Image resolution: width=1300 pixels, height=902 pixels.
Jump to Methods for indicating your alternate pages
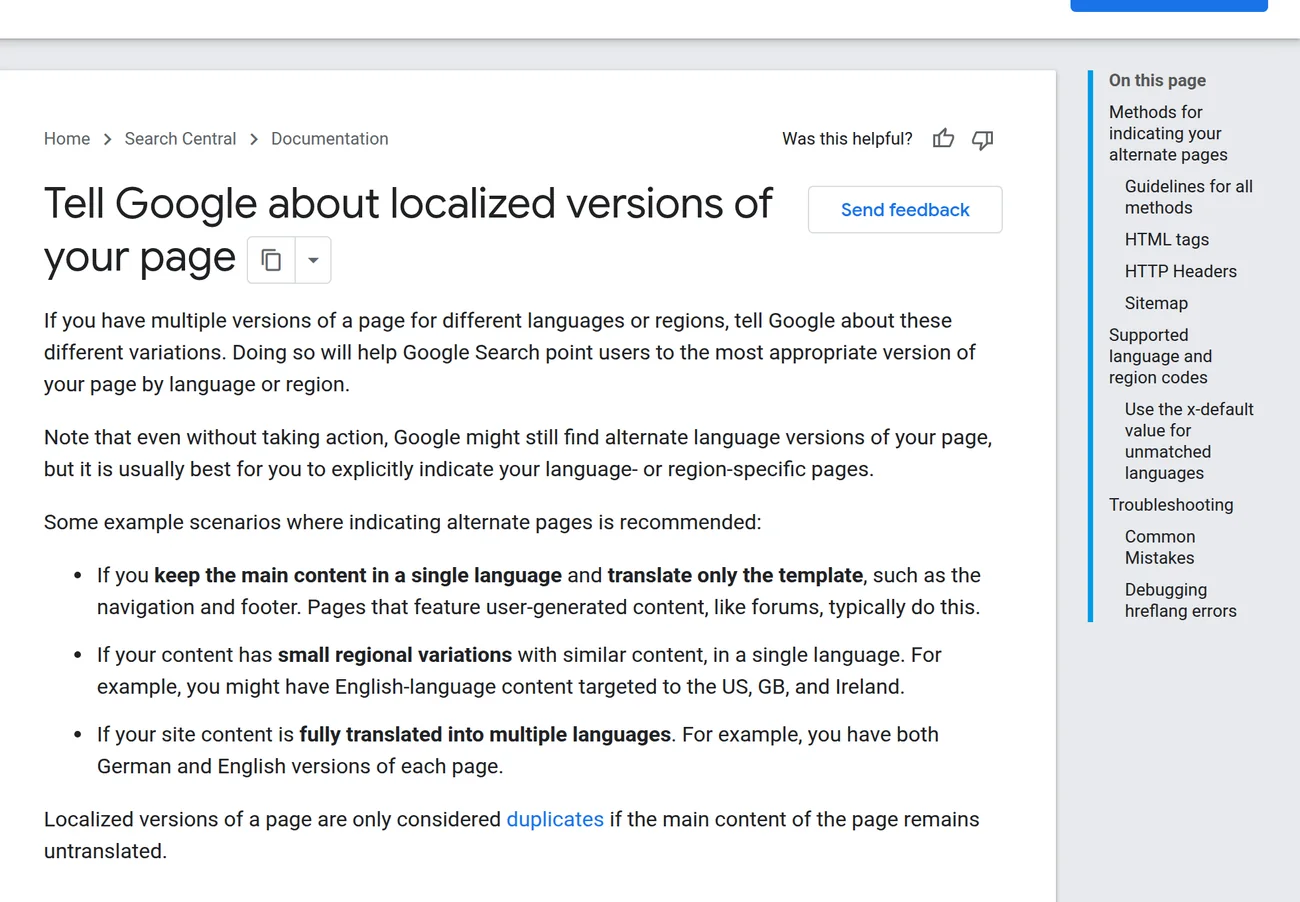1168,133
